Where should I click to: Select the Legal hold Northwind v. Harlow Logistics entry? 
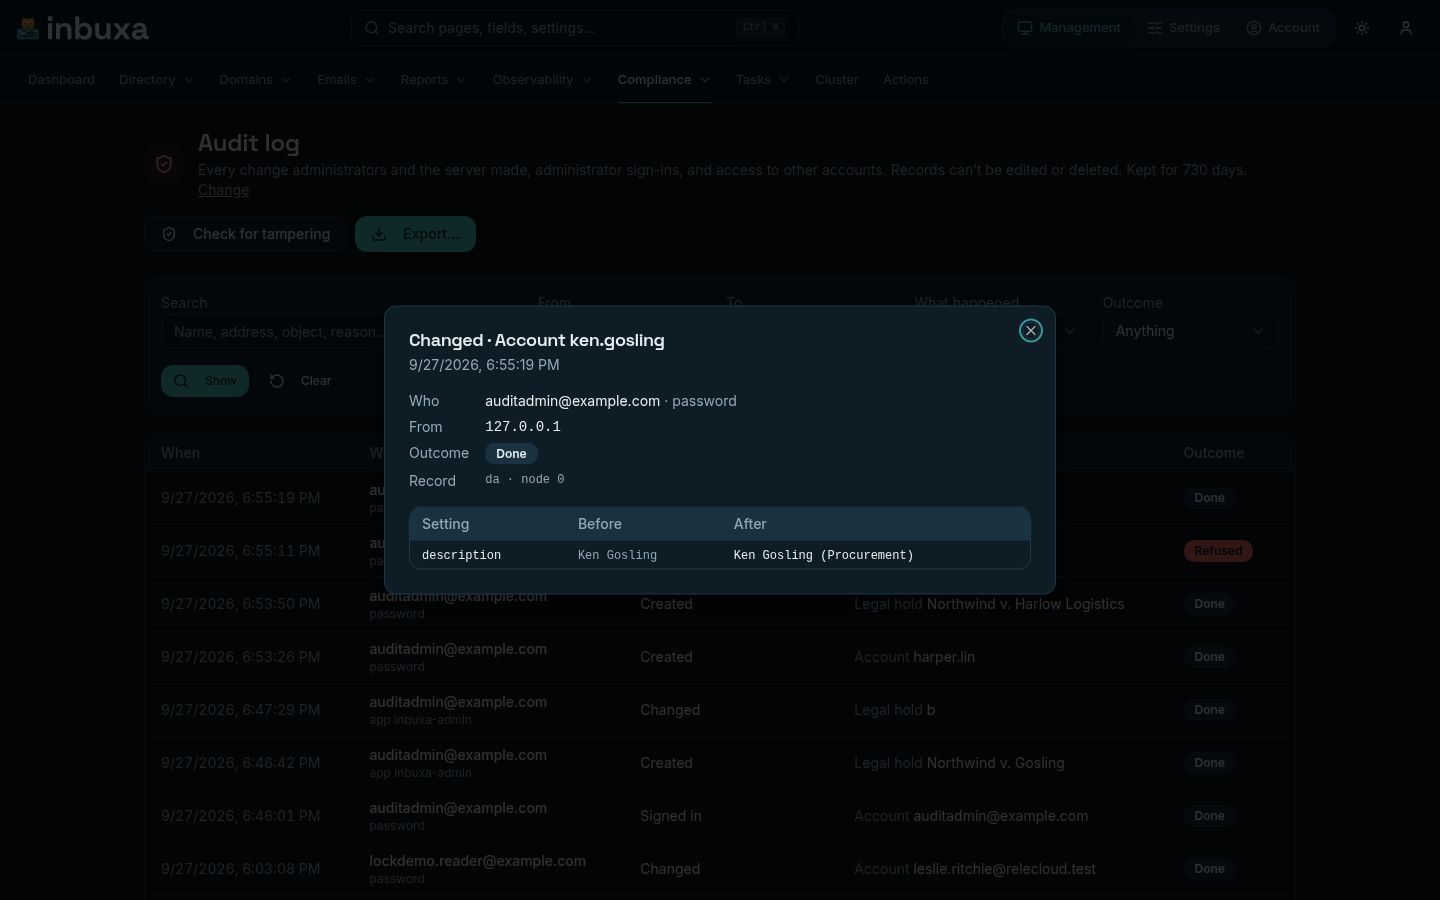click(x=989, y=604)
